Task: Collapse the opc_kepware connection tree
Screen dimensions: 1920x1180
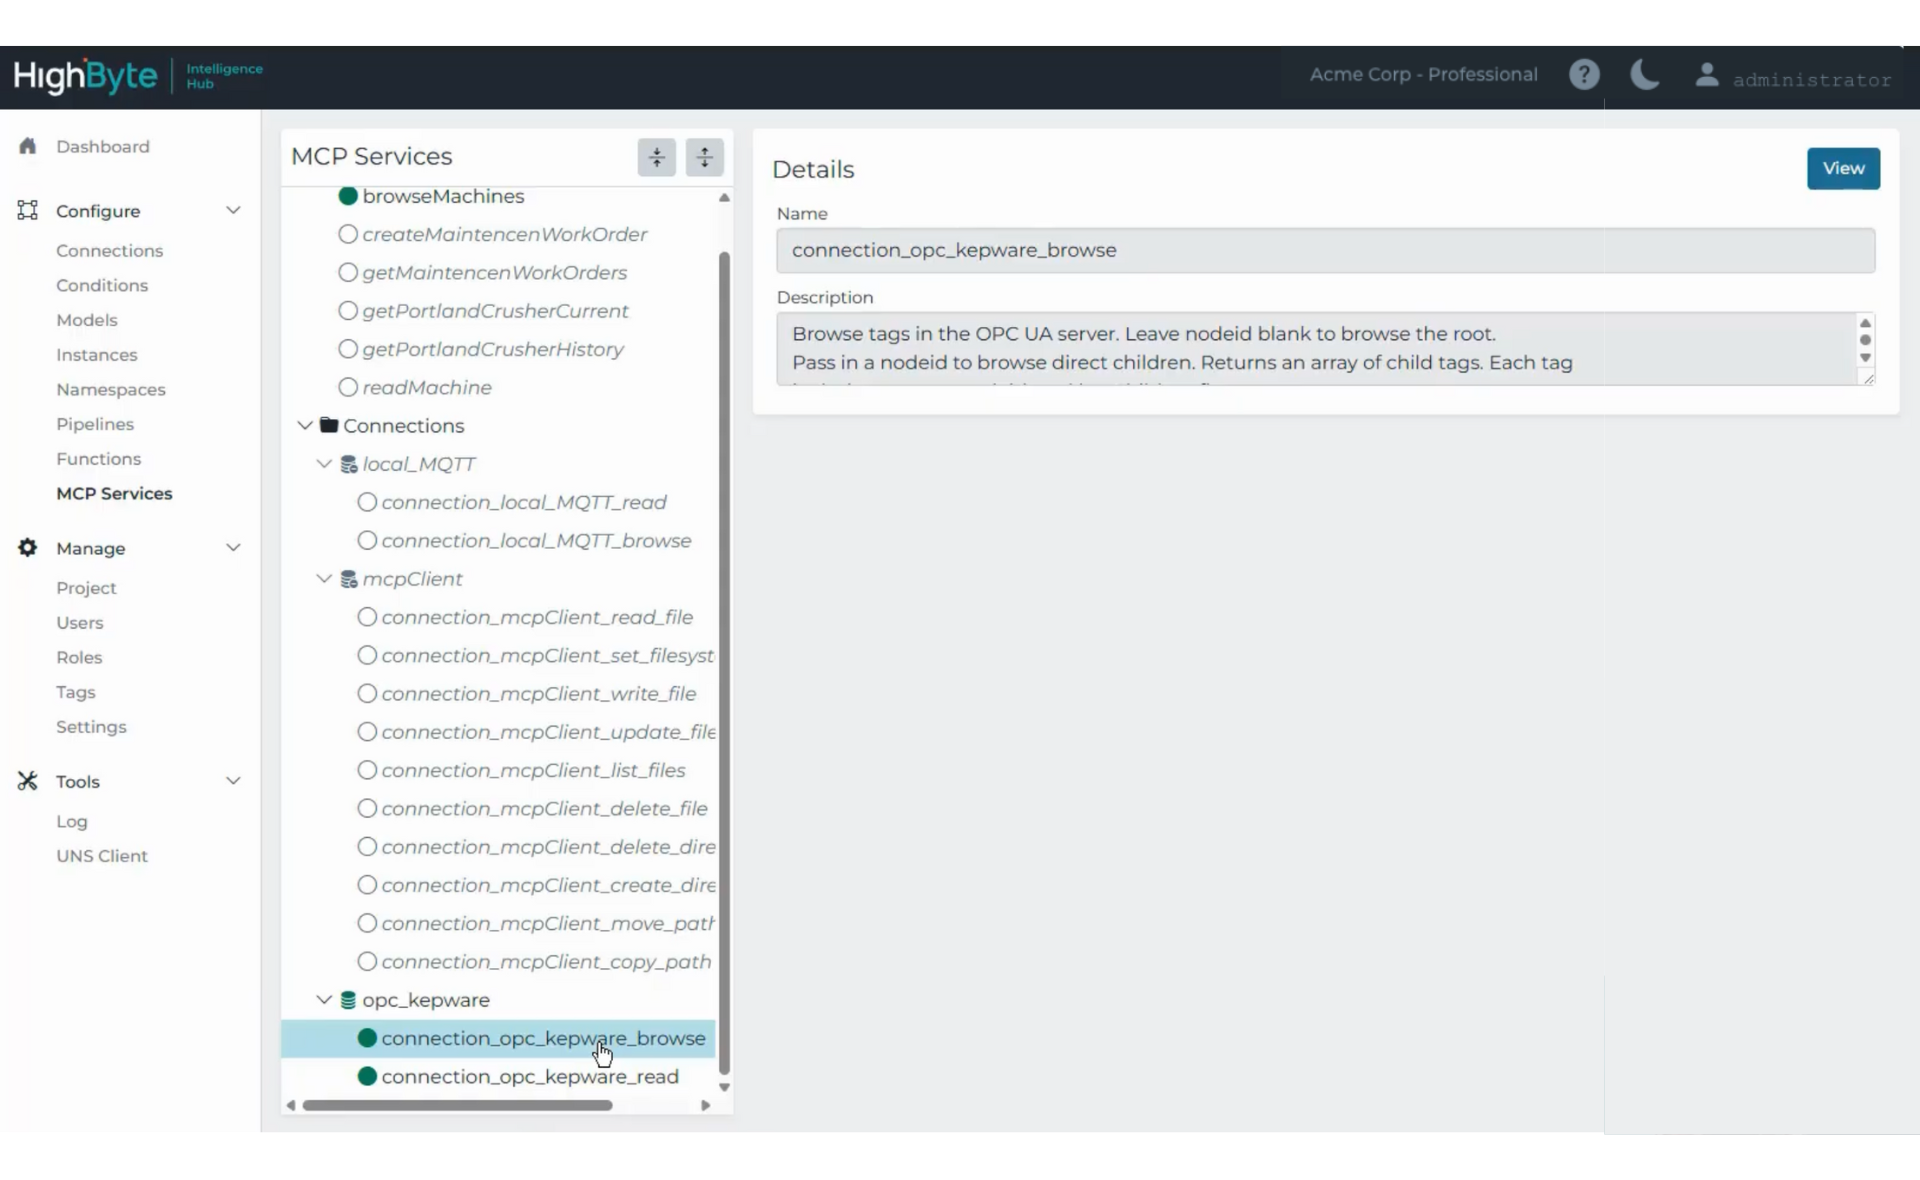Action: click(323, 999)
